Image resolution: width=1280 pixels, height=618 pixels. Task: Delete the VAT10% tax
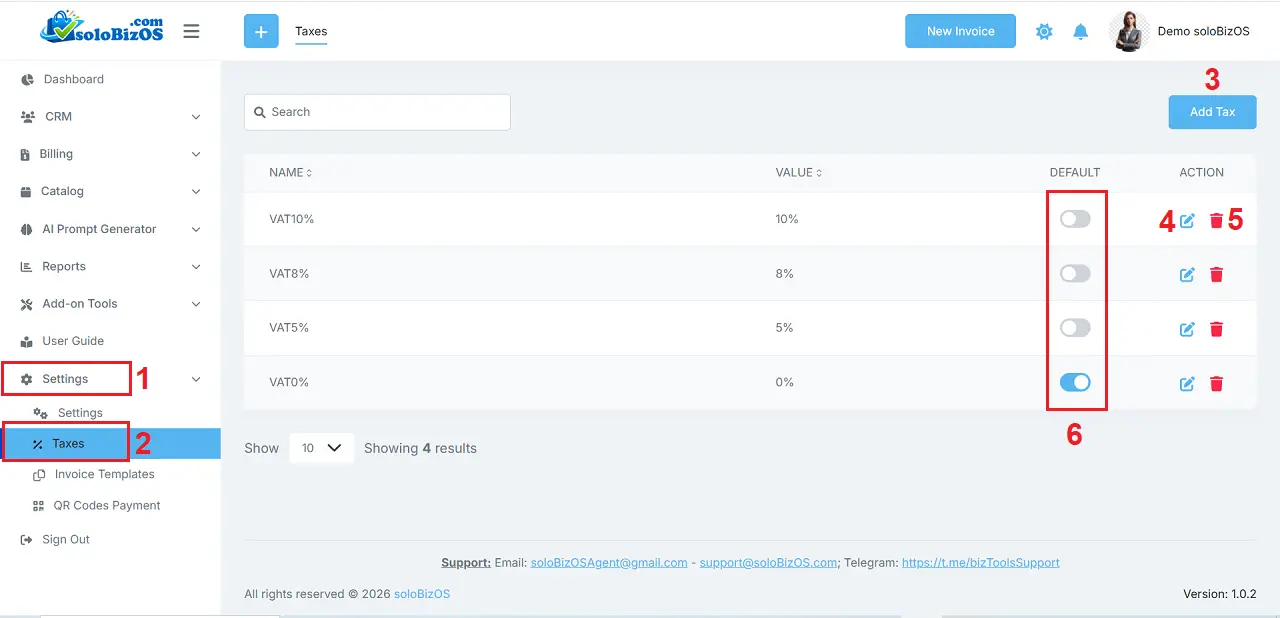pyautogui.click(x=1216, y=220)
